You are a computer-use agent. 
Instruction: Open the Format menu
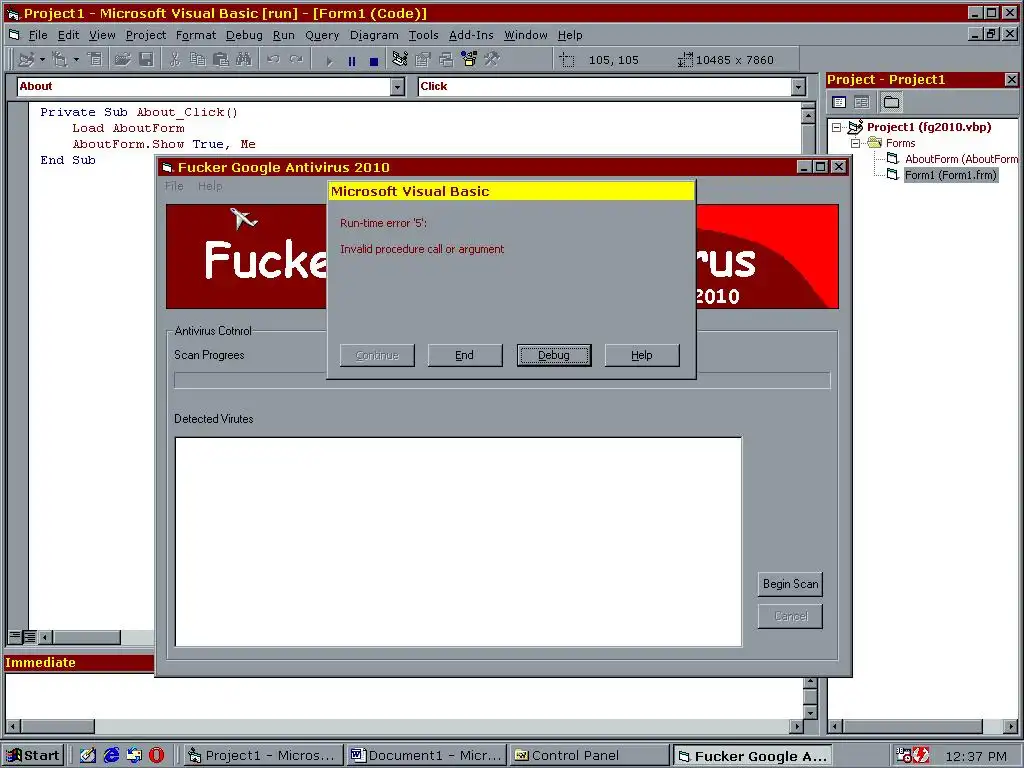[x=195, y=35]
